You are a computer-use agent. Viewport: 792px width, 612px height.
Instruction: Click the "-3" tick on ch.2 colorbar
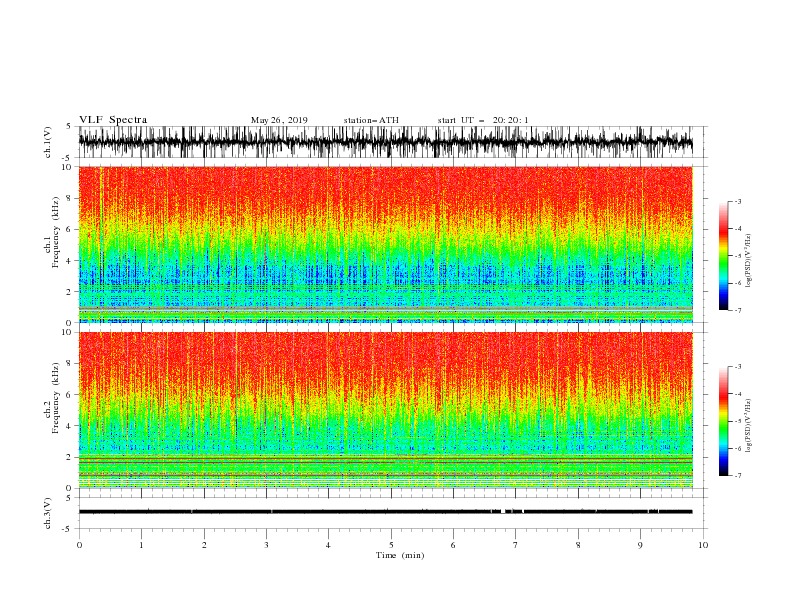[737, 367]
